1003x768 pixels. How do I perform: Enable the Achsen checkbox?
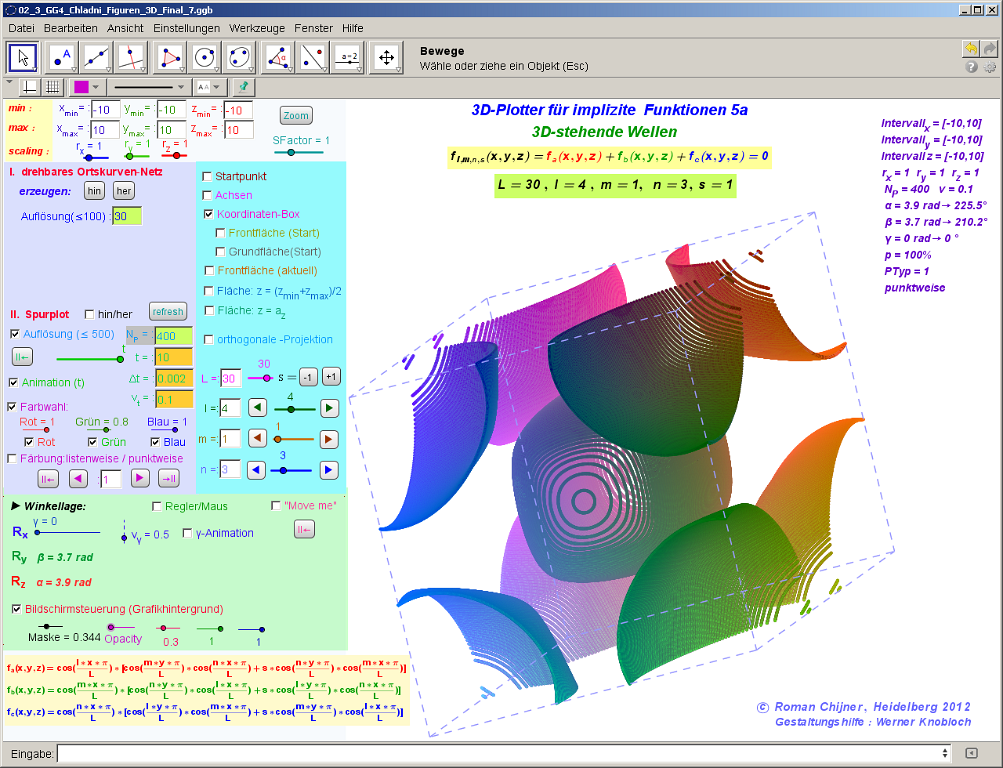click(208, 195)
